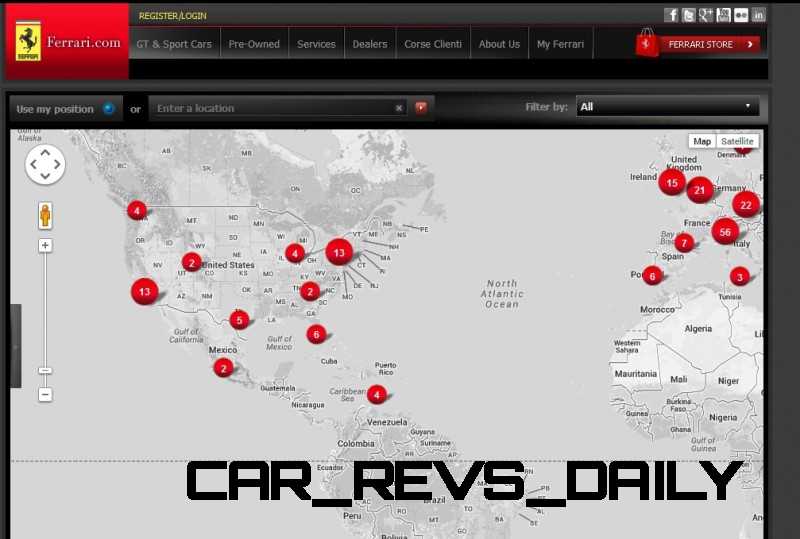This screenshot has width=800, height=539.
Task: Open the 22 dealer cluster over Germany
Action: point(746,205)
